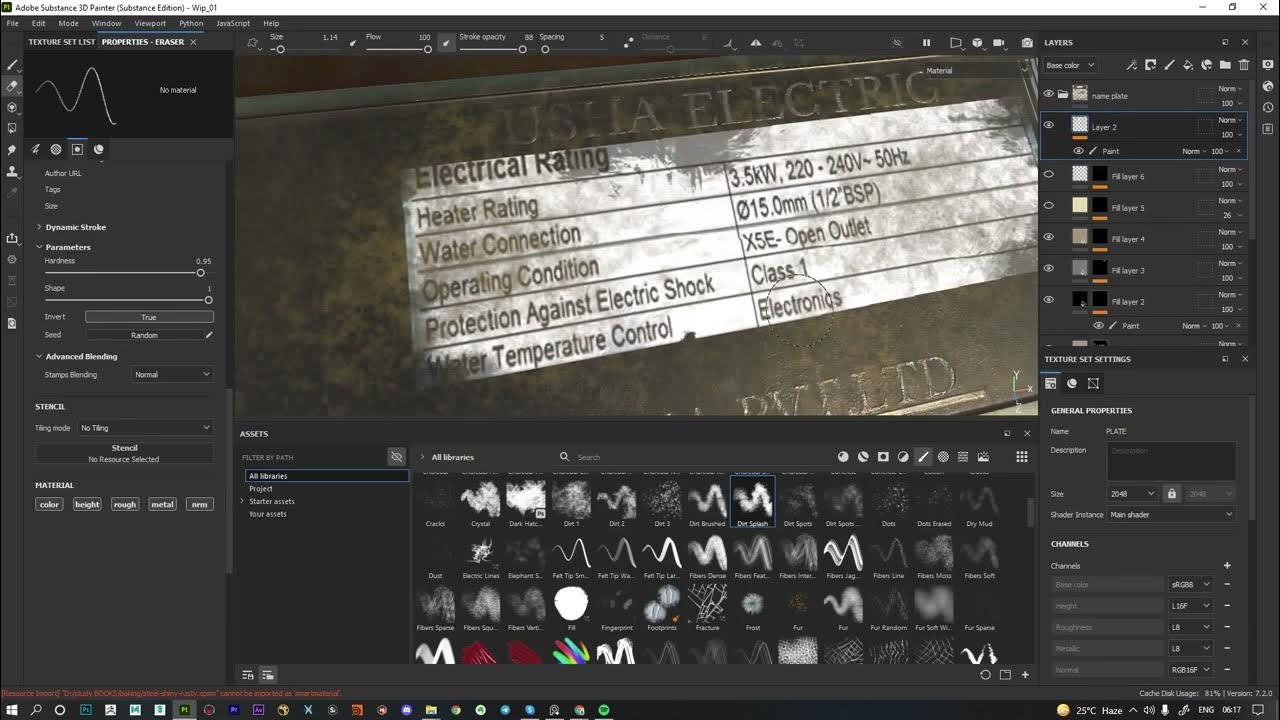Select the Paint brush tool in left toolbar

(12, 65)
